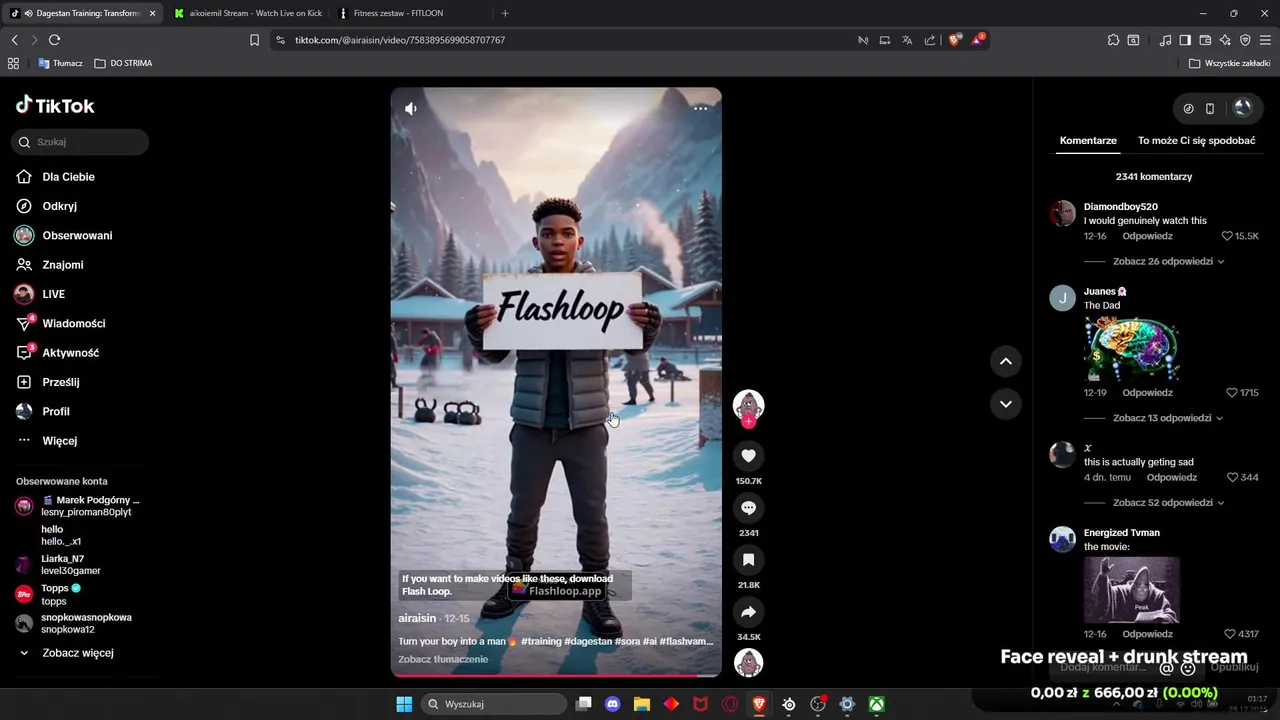Go to the next video with down arrow
The image size is (1280, 720).
[1006, 404]
